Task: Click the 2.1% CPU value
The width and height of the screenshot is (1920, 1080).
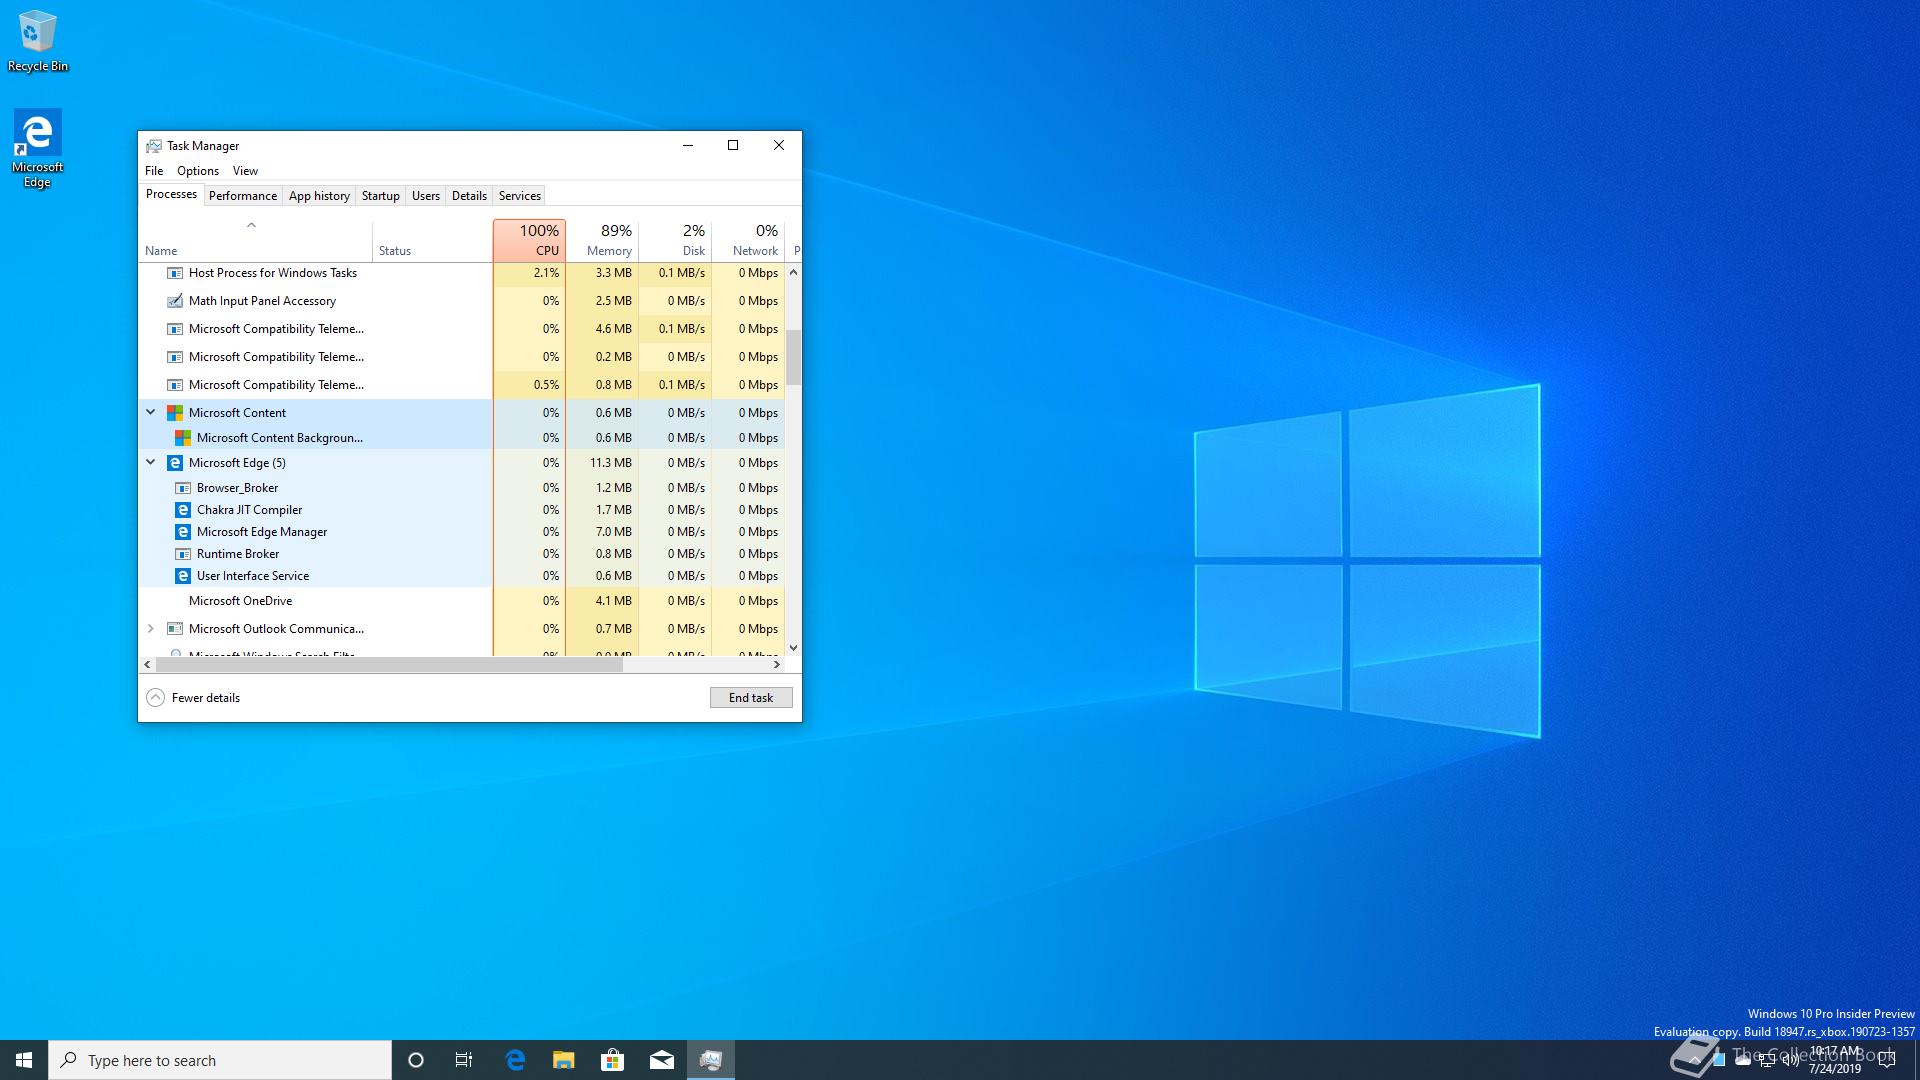Action: point(546,273)
